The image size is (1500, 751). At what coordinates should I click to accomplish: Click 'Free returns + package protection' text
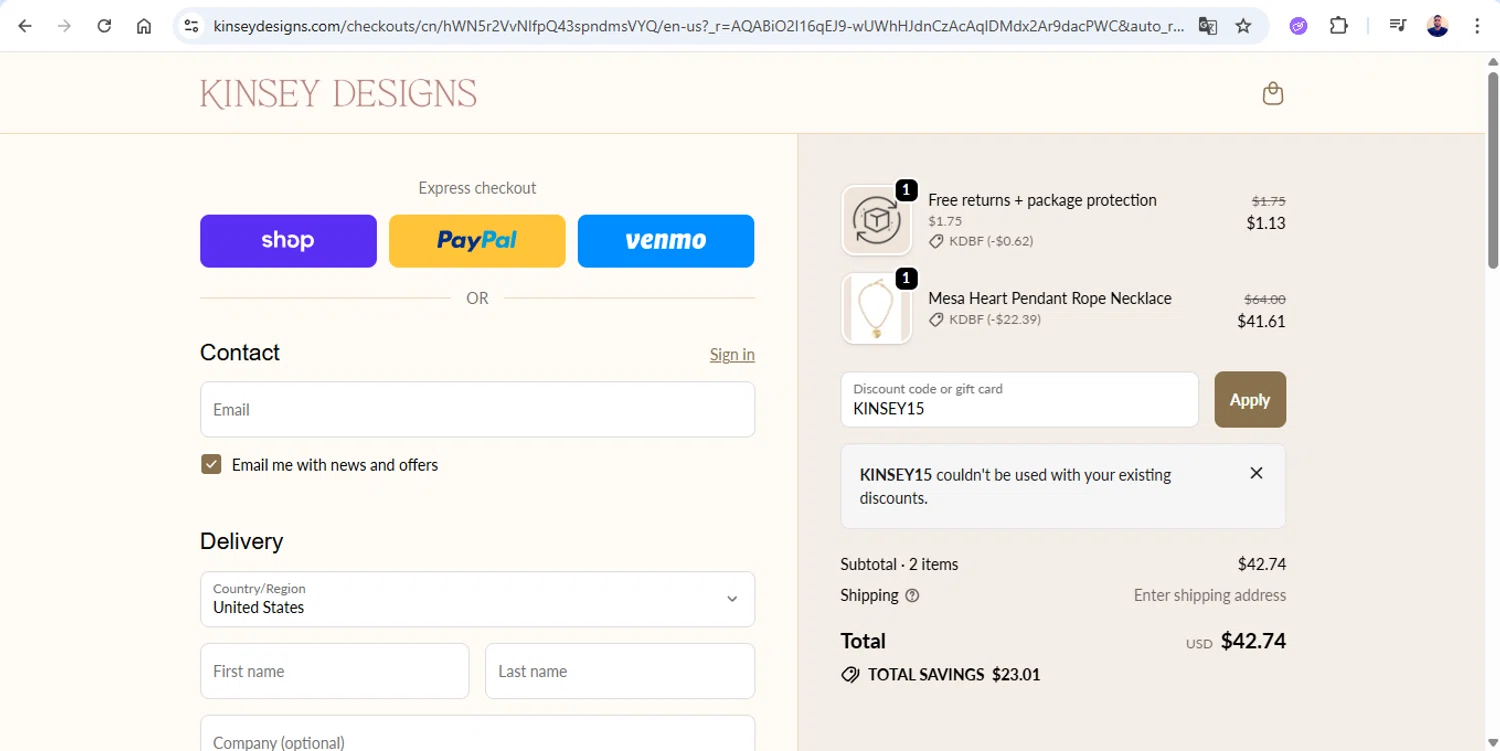click(1042, 200)
